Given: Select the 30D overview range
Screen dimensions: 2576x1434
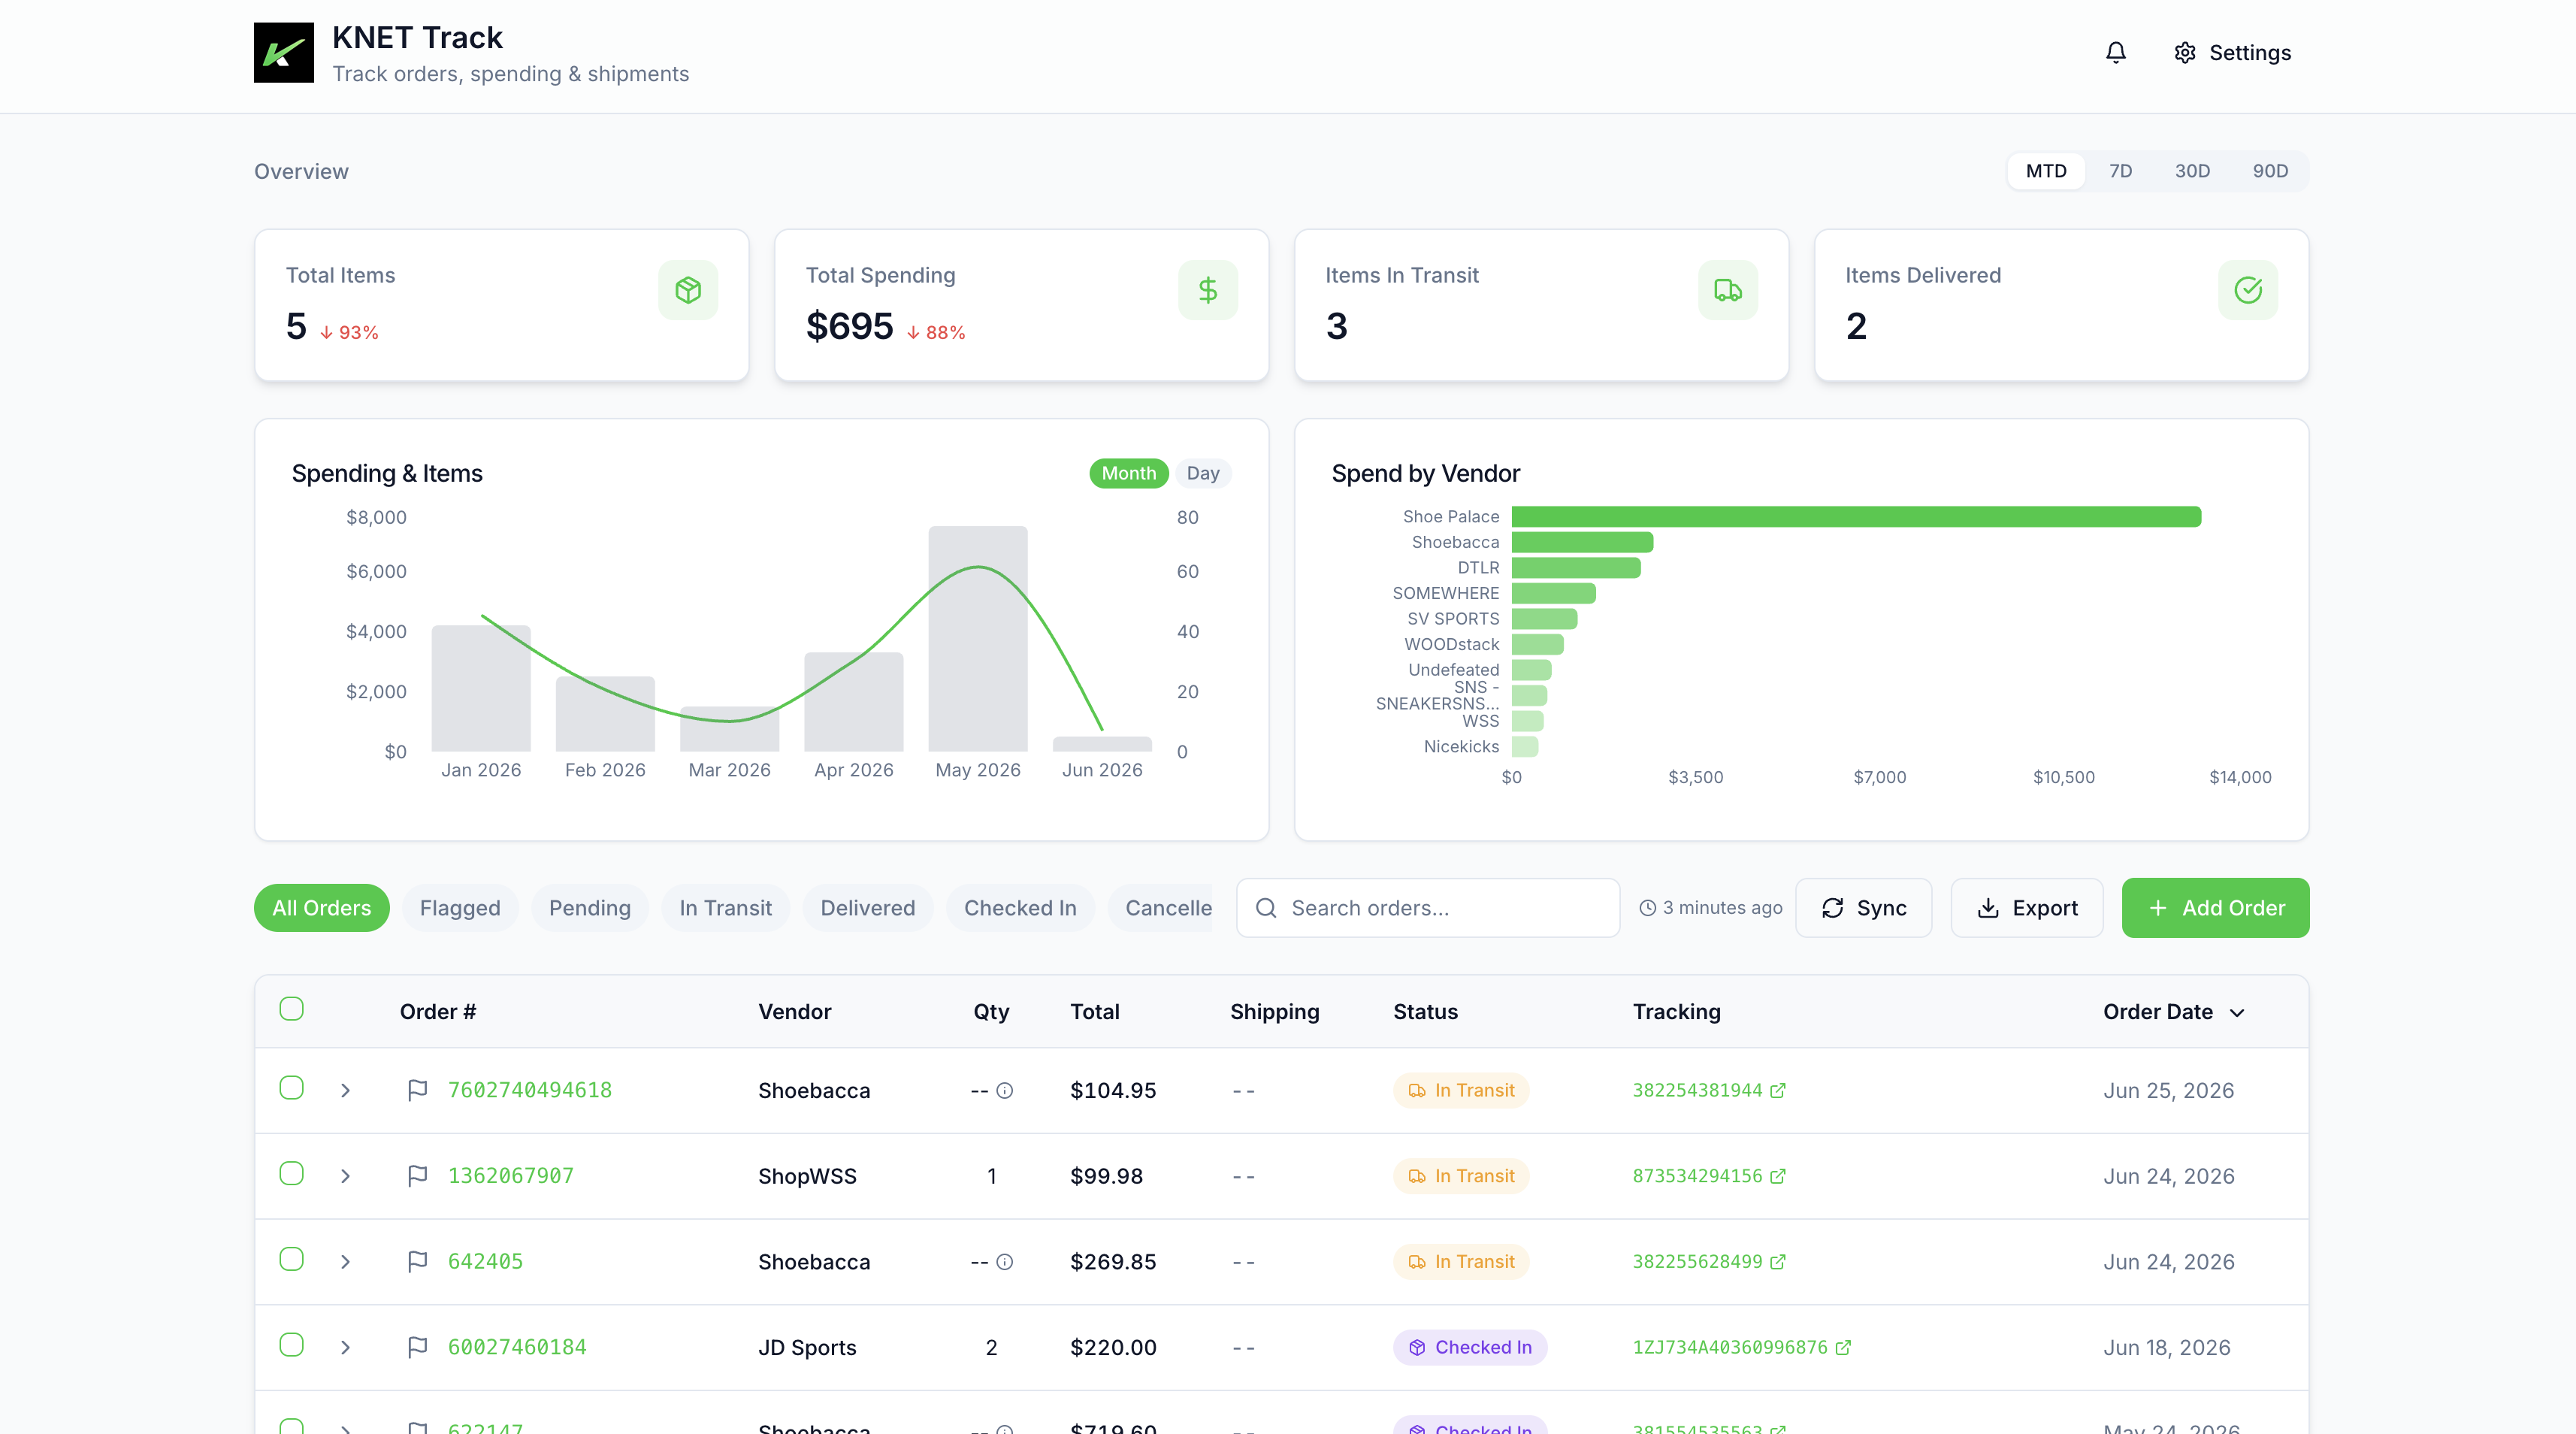Looking at the screenshot, I should [x=2192, y=171].
